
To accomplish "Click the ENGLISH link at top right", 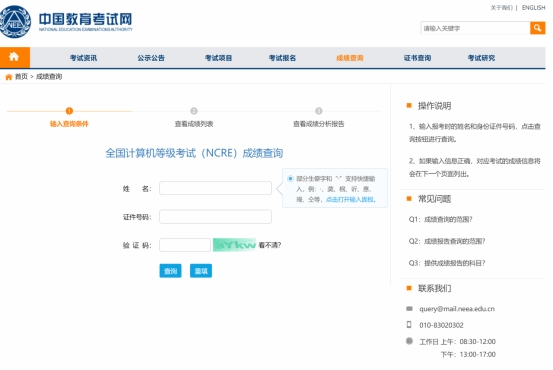I will click(533, 8).
